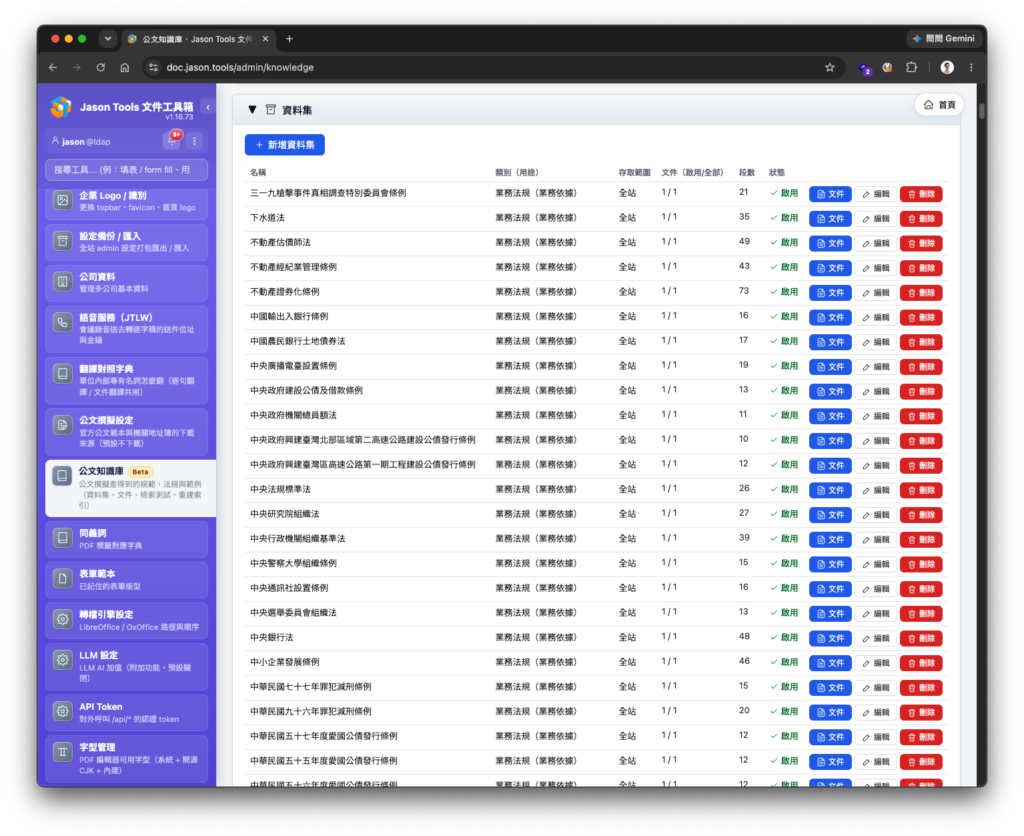Click the address bar URL doc.jason.tools
Viewport: 1024px width, 836px height.
pyautogui.click(x=240, y=67)
